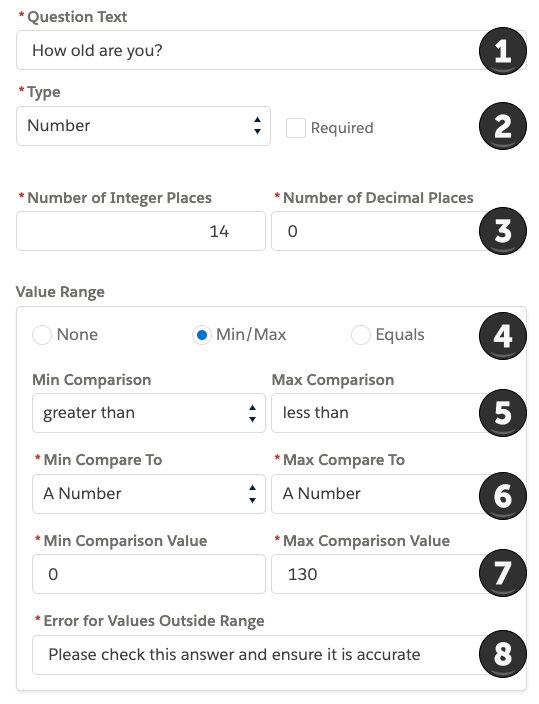The image size is (539, 704).
Task: Open the Min Comparison greater than dropdown
Action: 149,413
